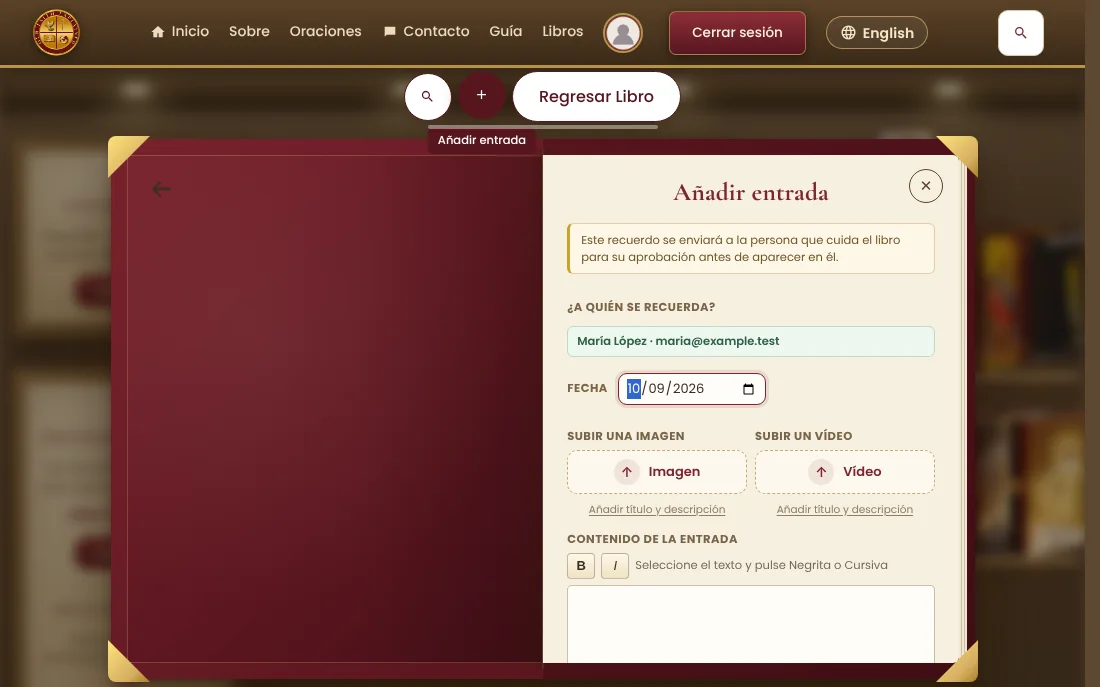
Task: Toggle italic formatting with I button
Action: click(615, 566)
